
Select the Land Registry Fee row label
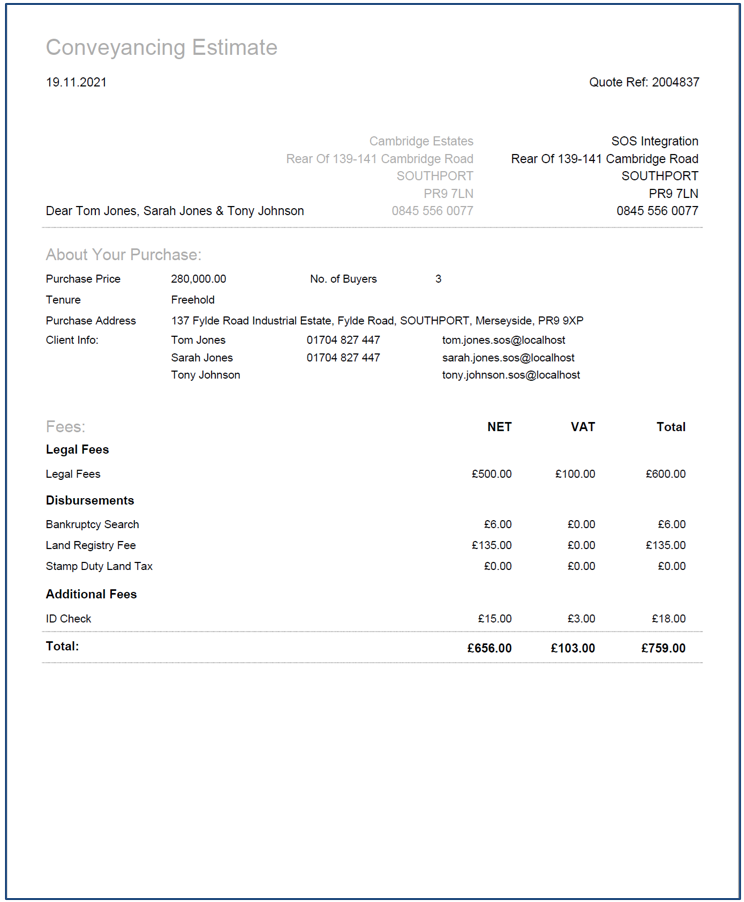pyautogui.click(x=91, y=545)
